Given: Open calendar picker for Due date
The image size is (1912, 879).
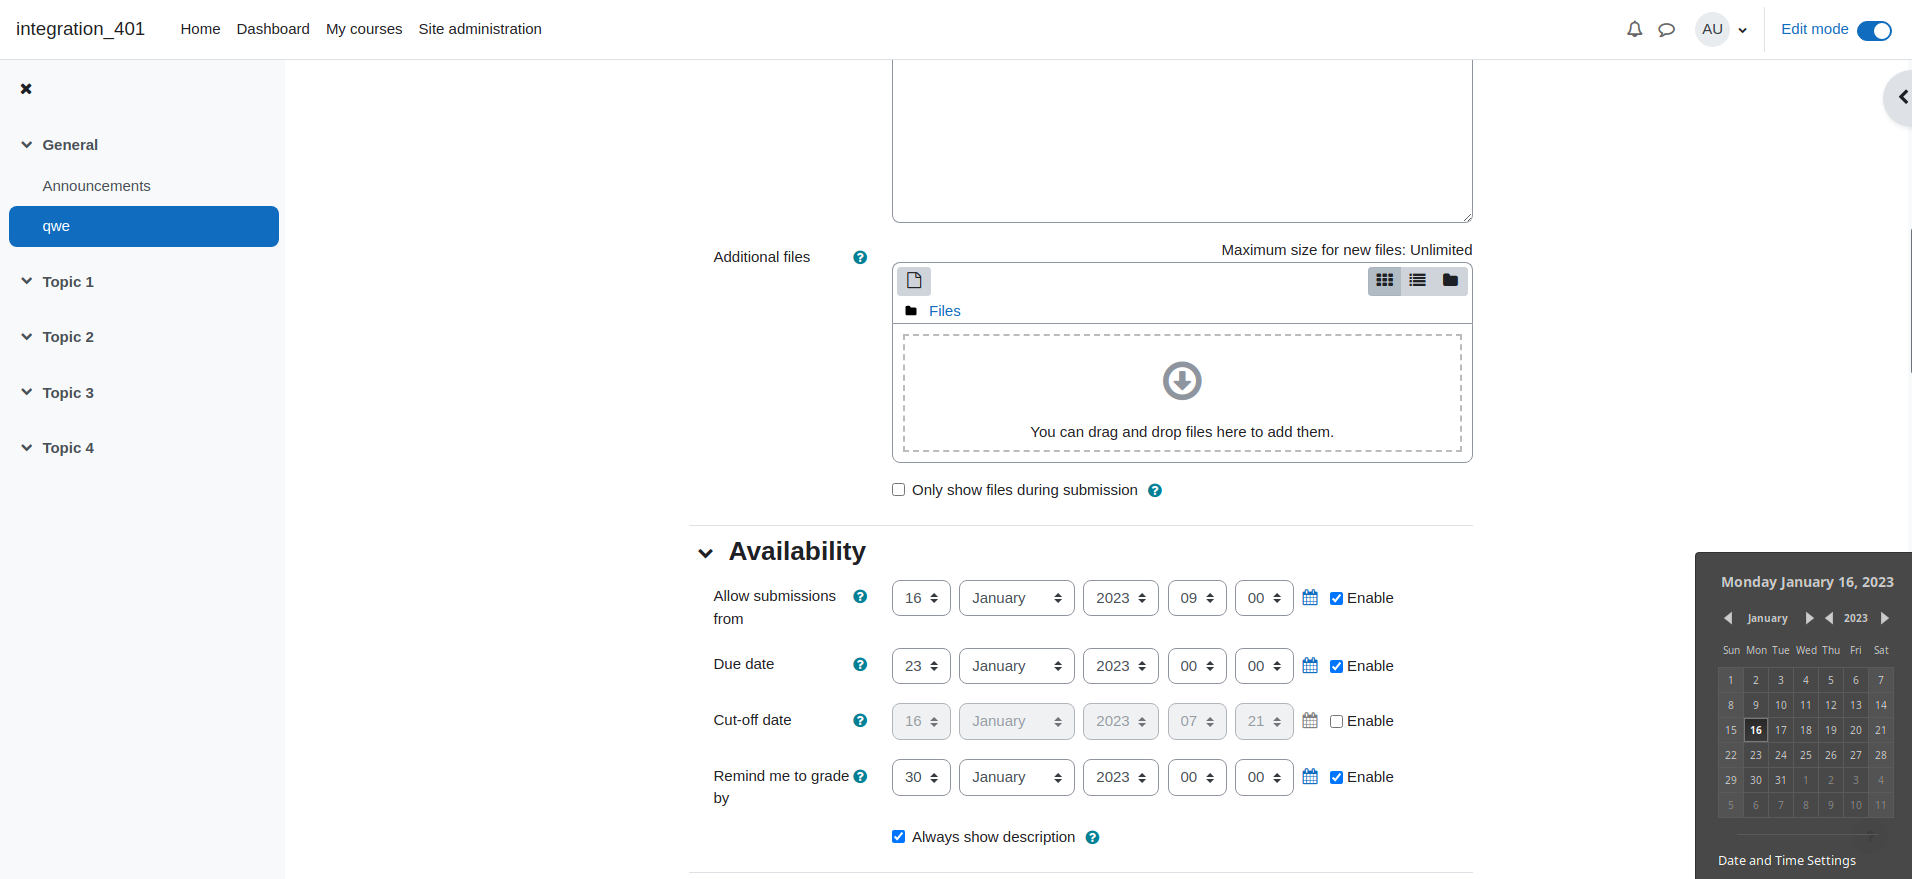Looking at the screenshot, I should 1310,665.
